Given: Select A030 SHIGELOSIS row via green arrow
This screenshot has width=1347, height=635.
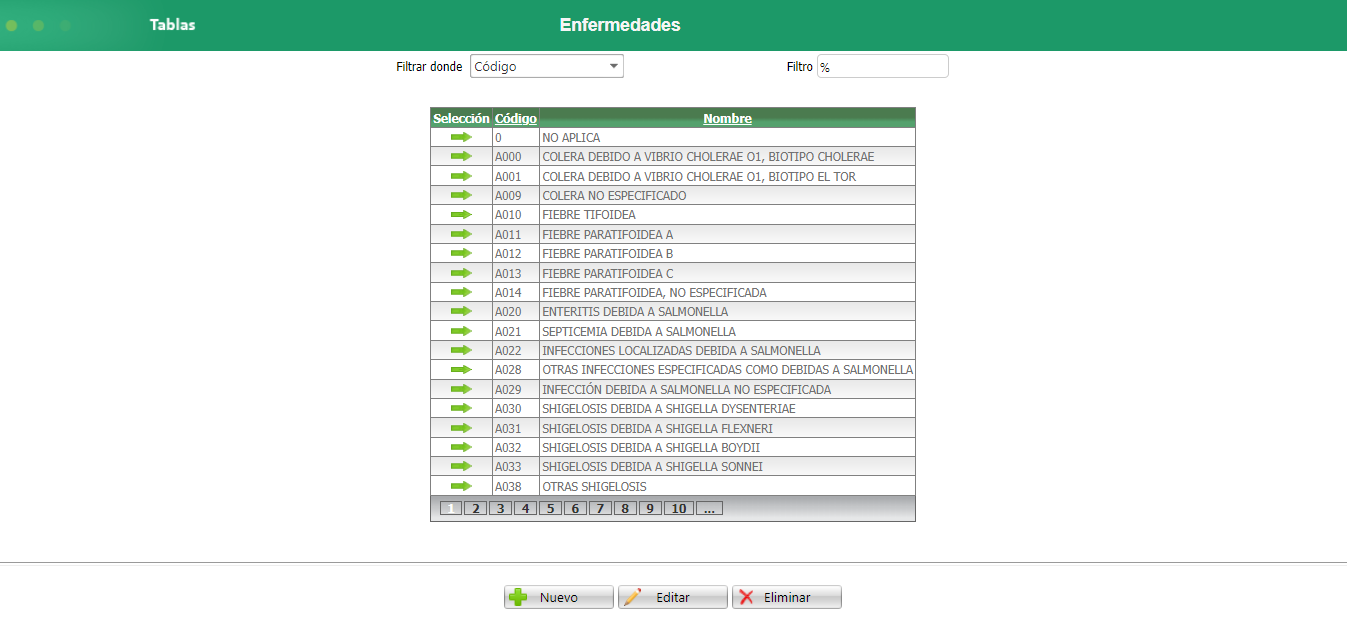Looking at the screenshot, I should [459, 408].
